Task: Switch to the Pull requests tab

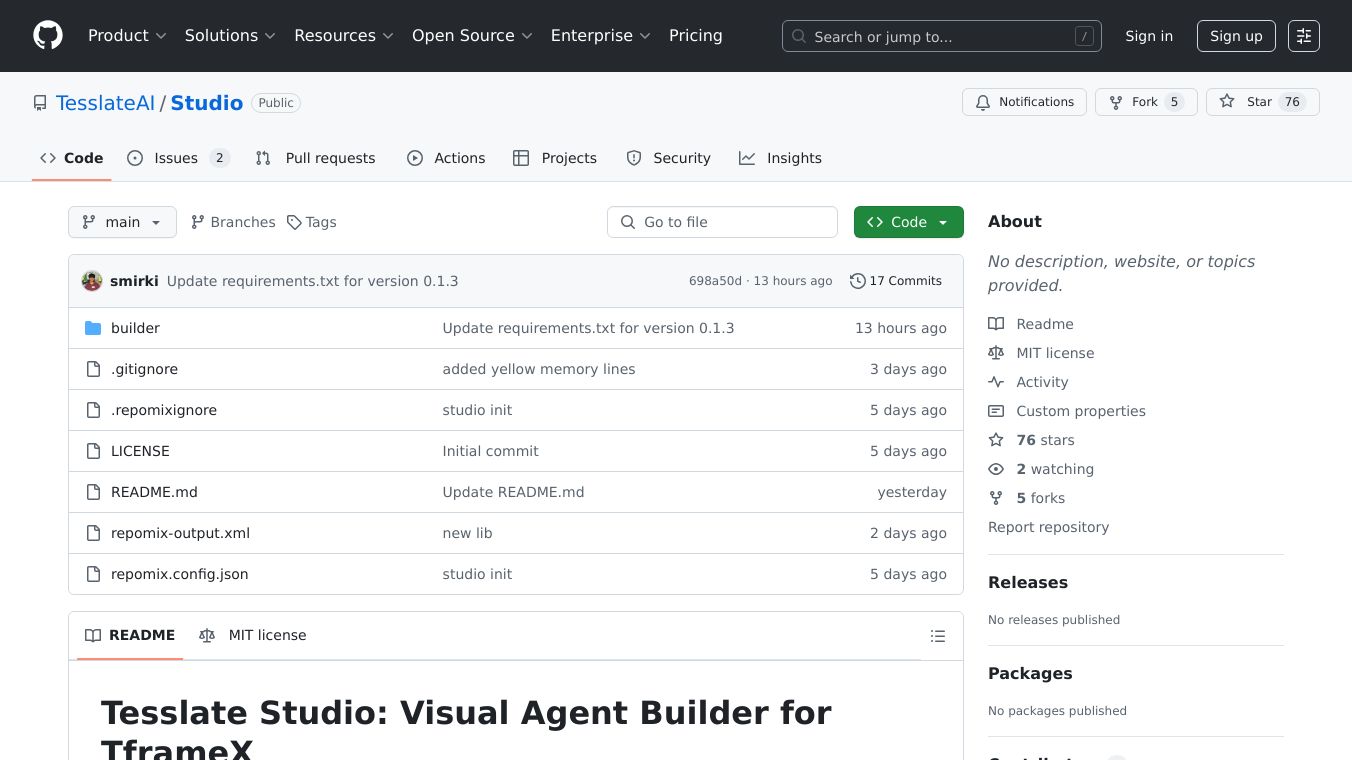Action: (x=316, y=158)
